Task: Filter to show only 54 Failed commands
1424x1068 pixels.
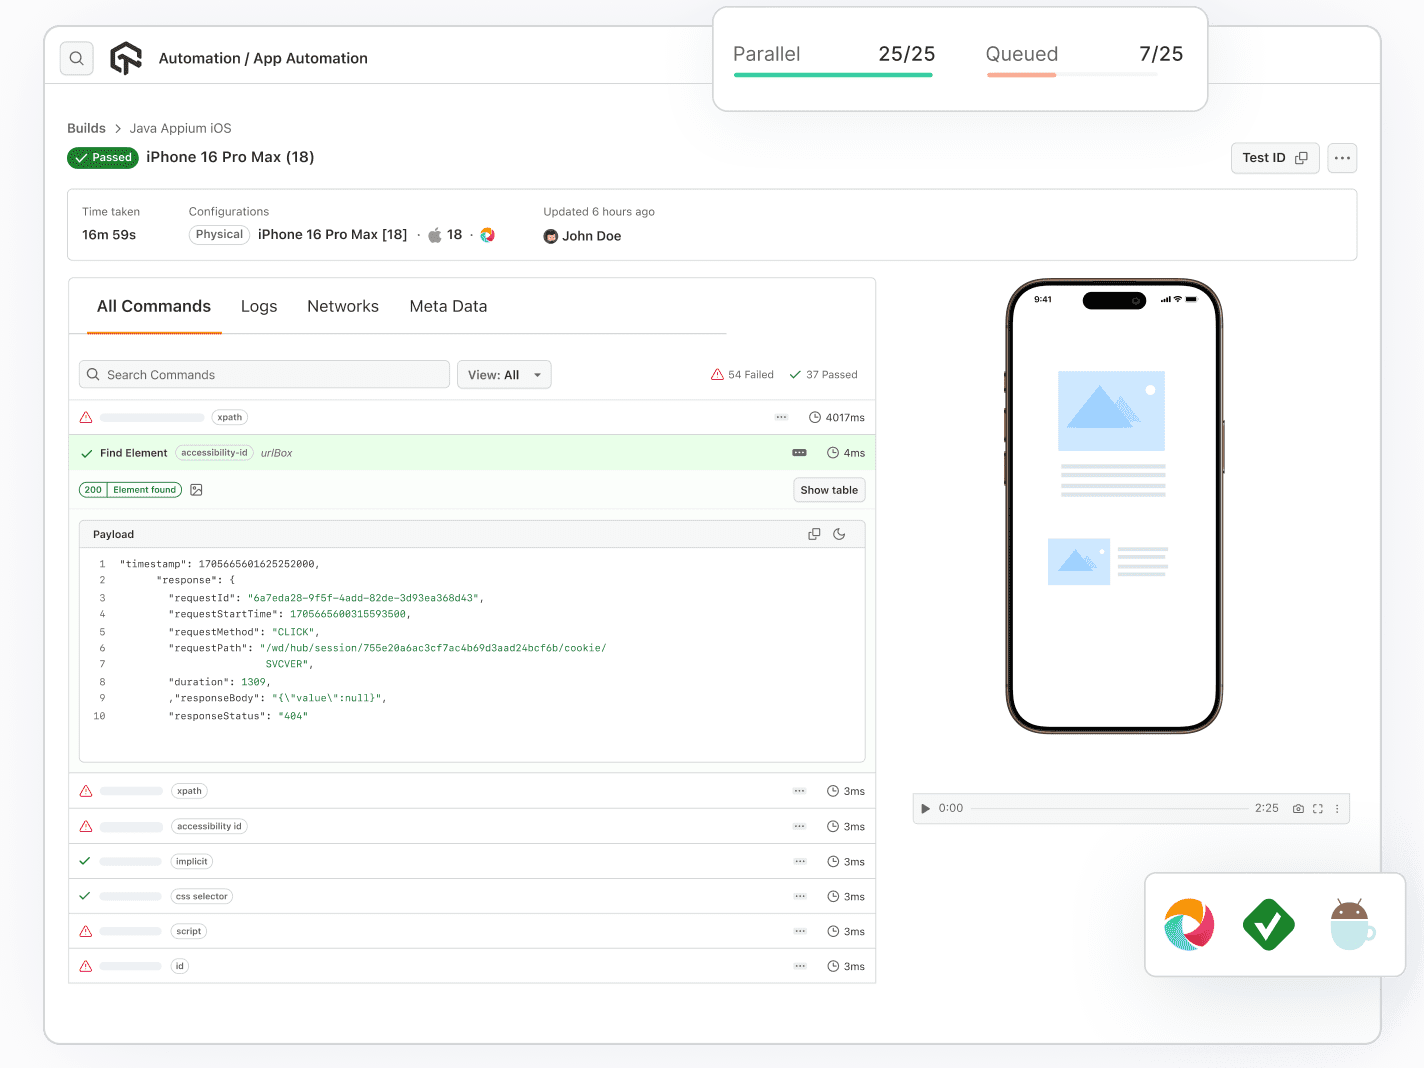Action: [742, 374]
